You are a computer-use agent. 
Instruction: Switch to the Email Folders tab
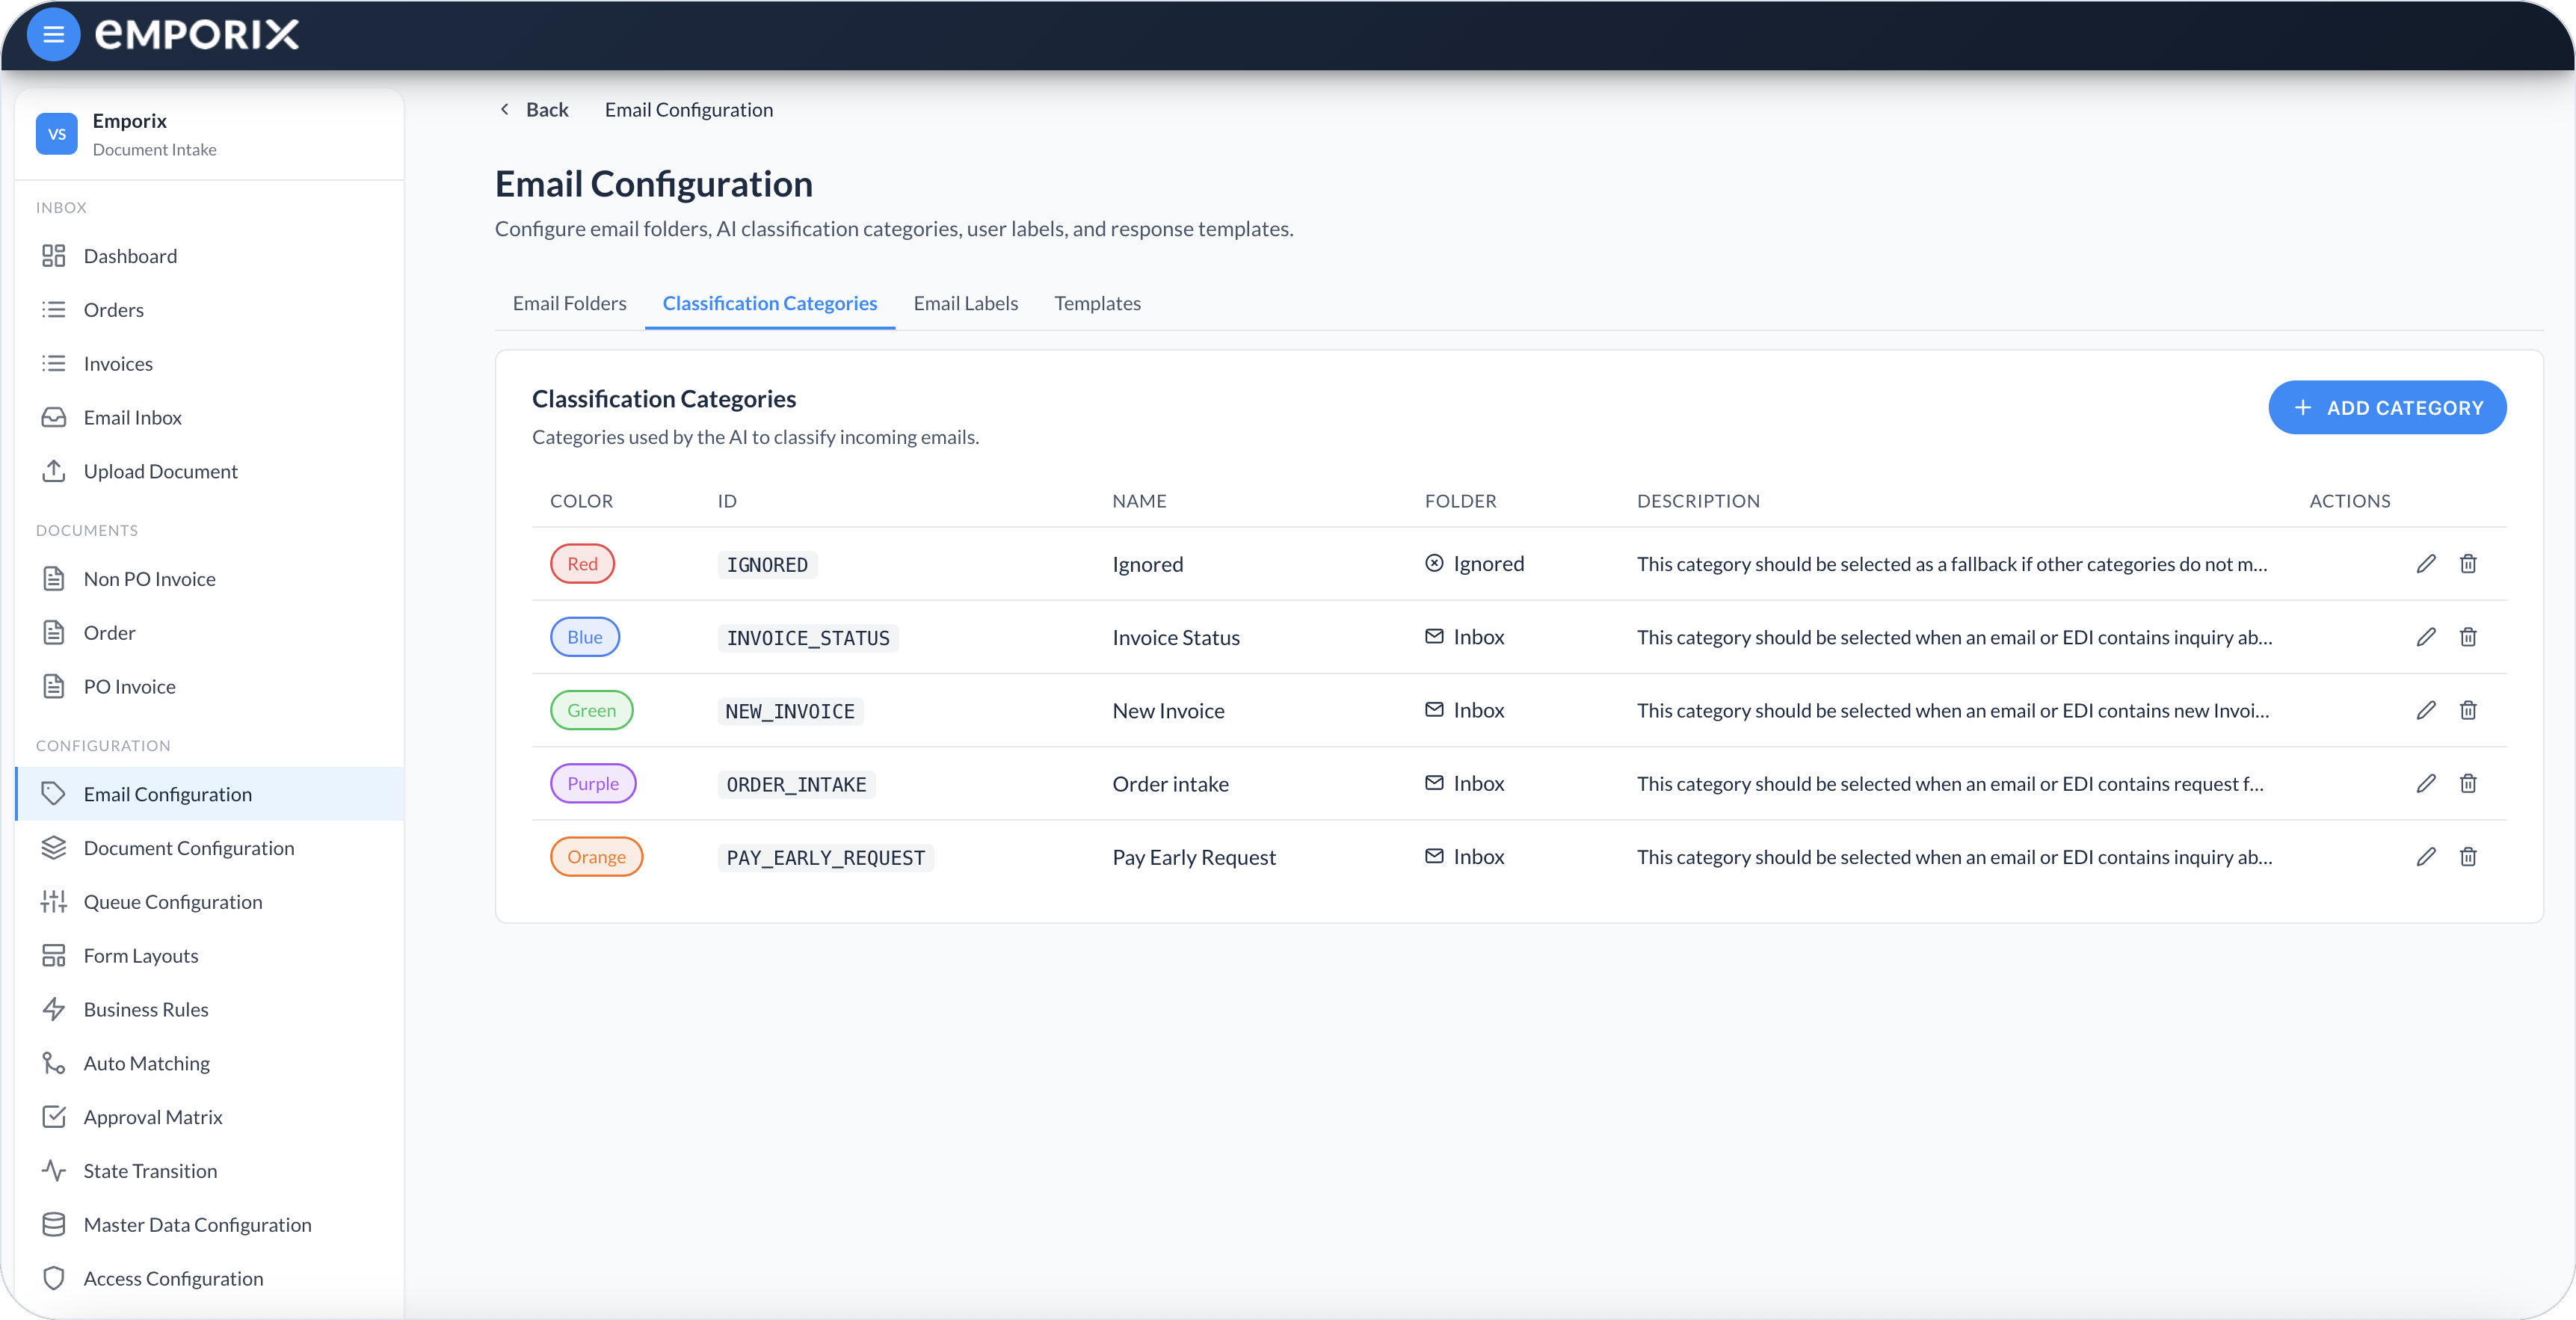(x=570, y=303)
